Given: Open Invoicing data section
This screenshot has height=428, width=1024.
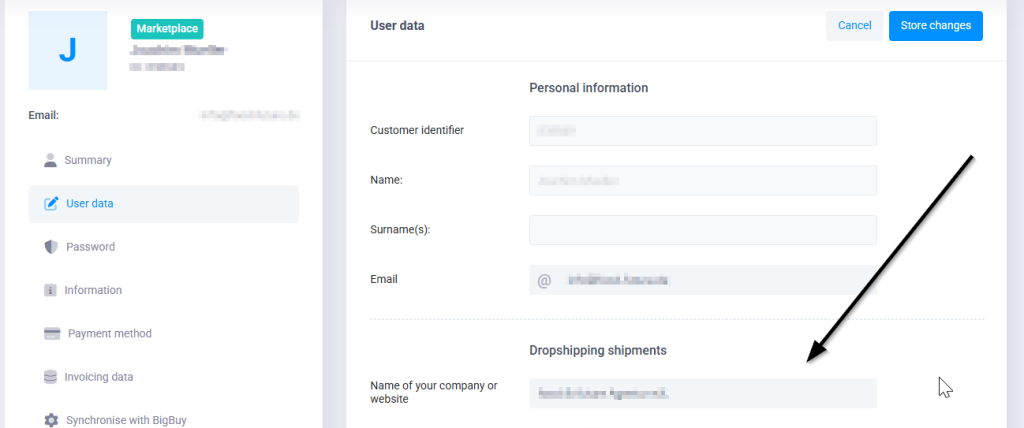Looking at the screenshot, I should click(98, 377).
